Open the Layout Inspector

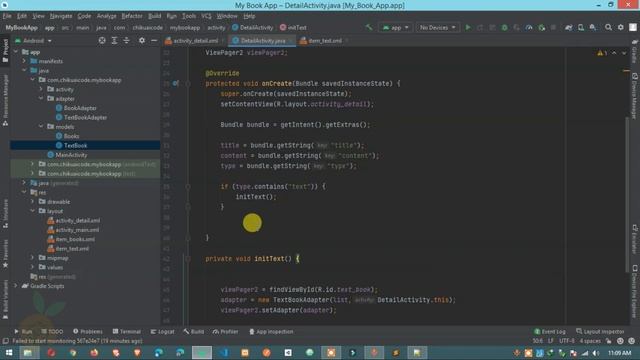coord(600,331)
